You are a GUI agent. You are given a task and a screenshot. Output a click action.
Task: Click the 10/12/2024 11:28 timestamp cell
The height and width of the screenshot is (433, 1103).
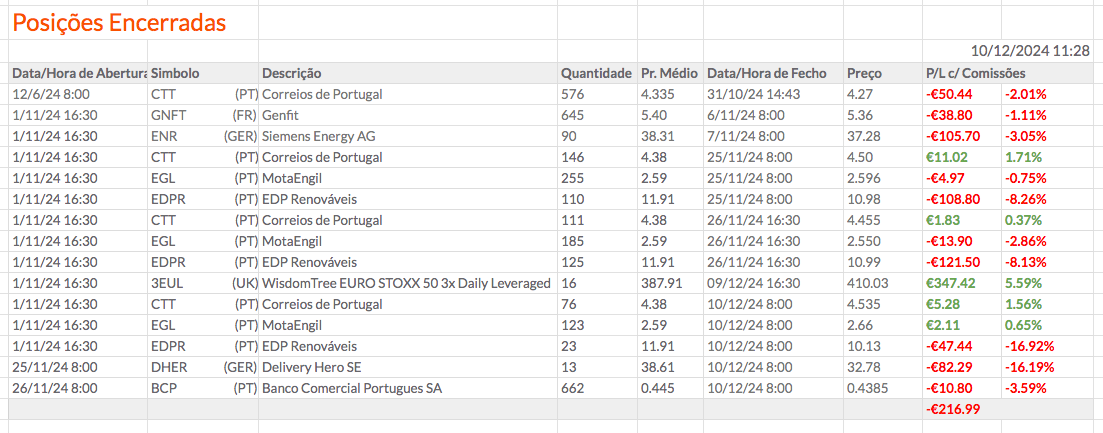coord(1030,50)
